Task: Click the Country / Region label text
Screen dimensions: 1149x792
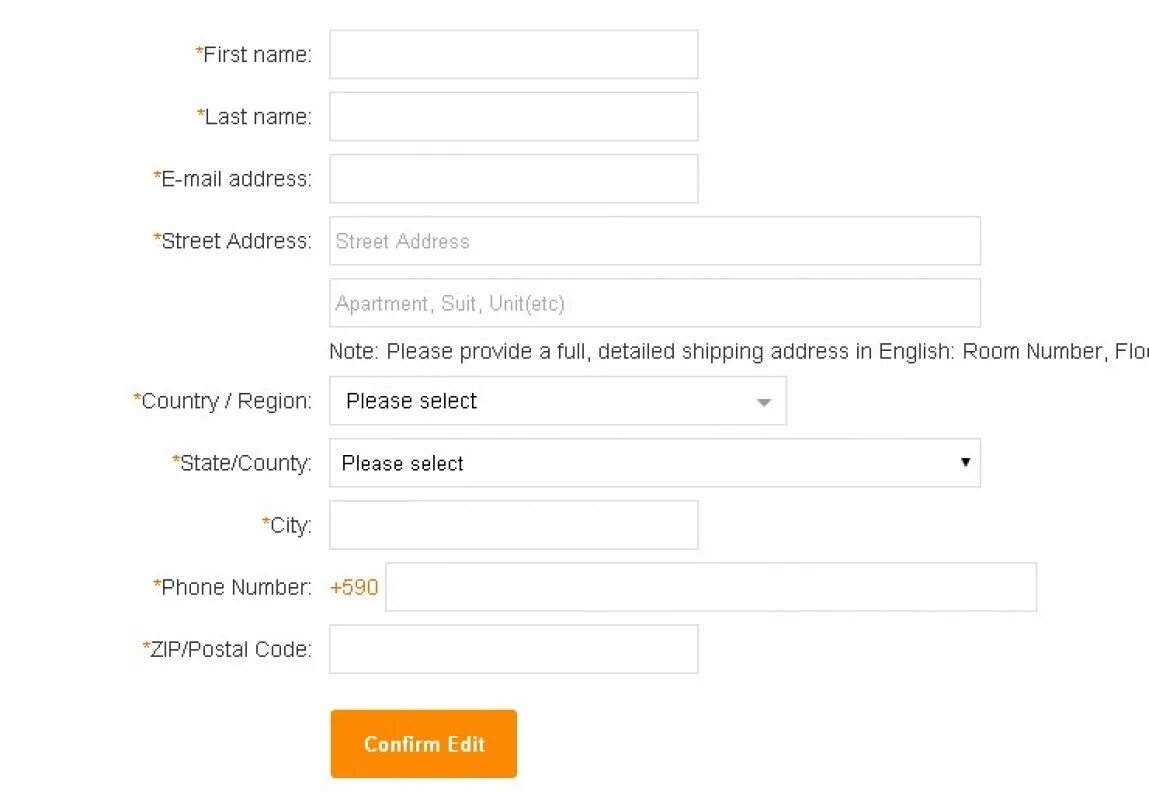Action: [222, 401]
